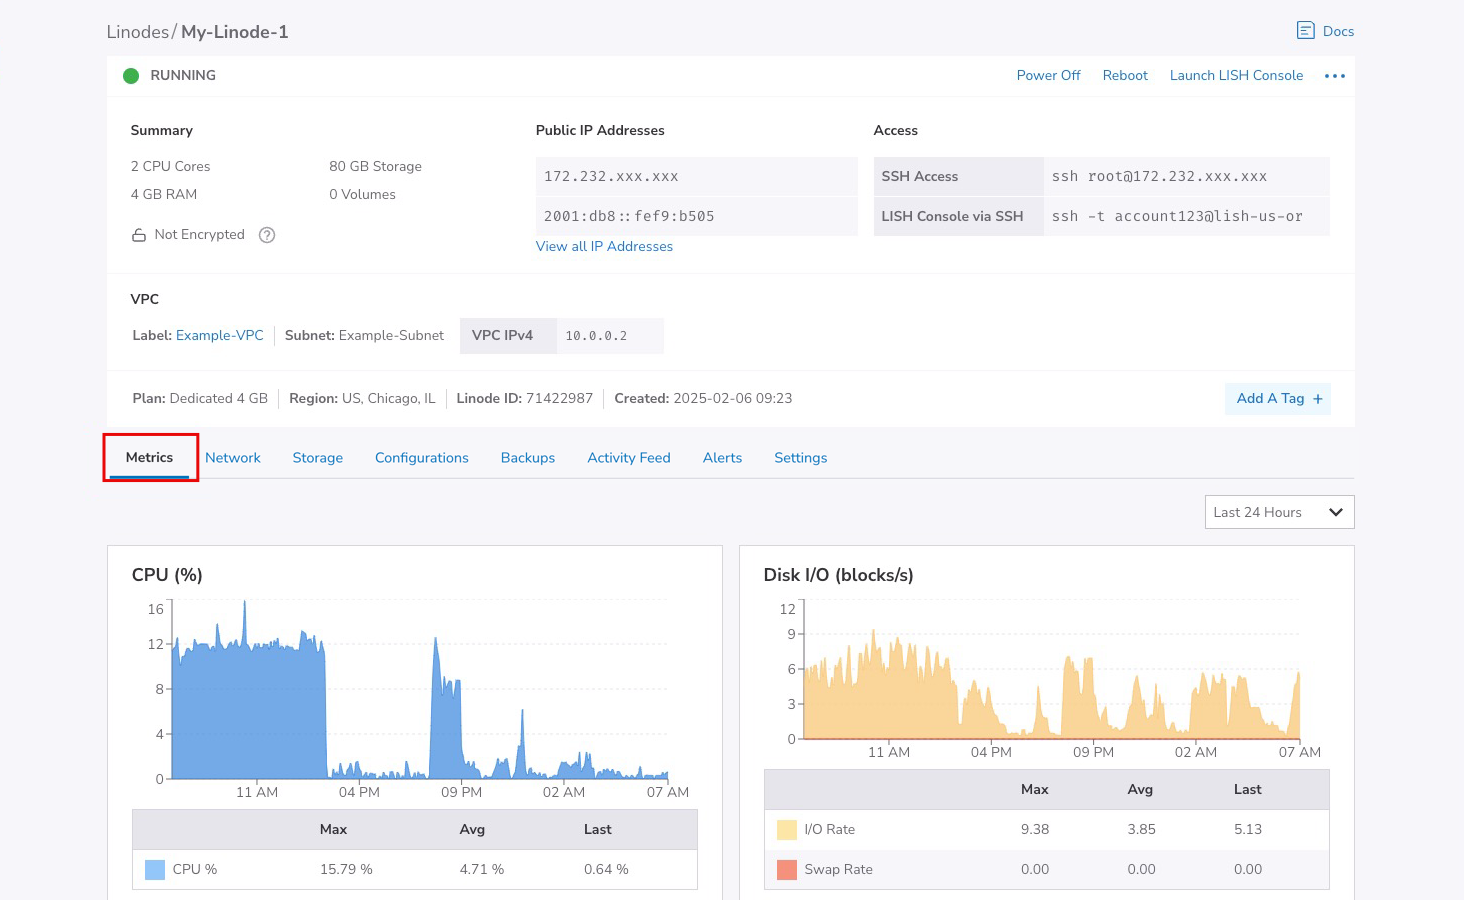Click the Not Encrypted lock icon
Screen dimensions: 1464x900
pos(139,235)
